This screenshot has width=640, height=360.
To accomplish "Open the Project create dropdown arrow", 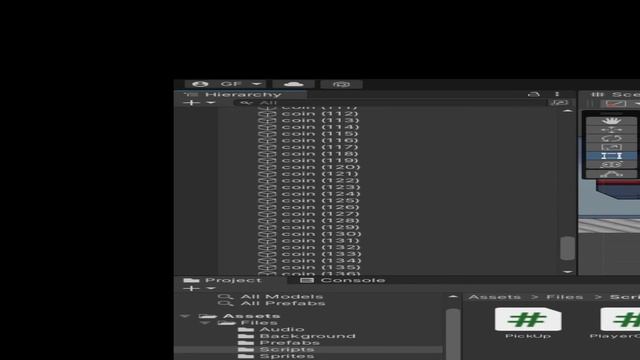I will (x=211, y=289).
